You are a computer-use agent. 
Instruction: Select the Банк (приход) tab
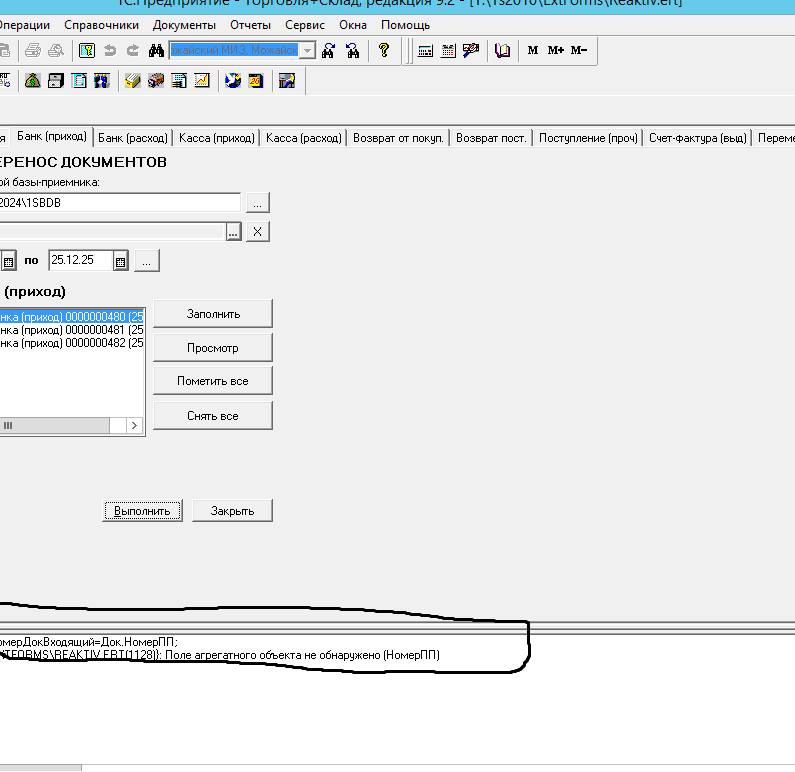(52, 136)
